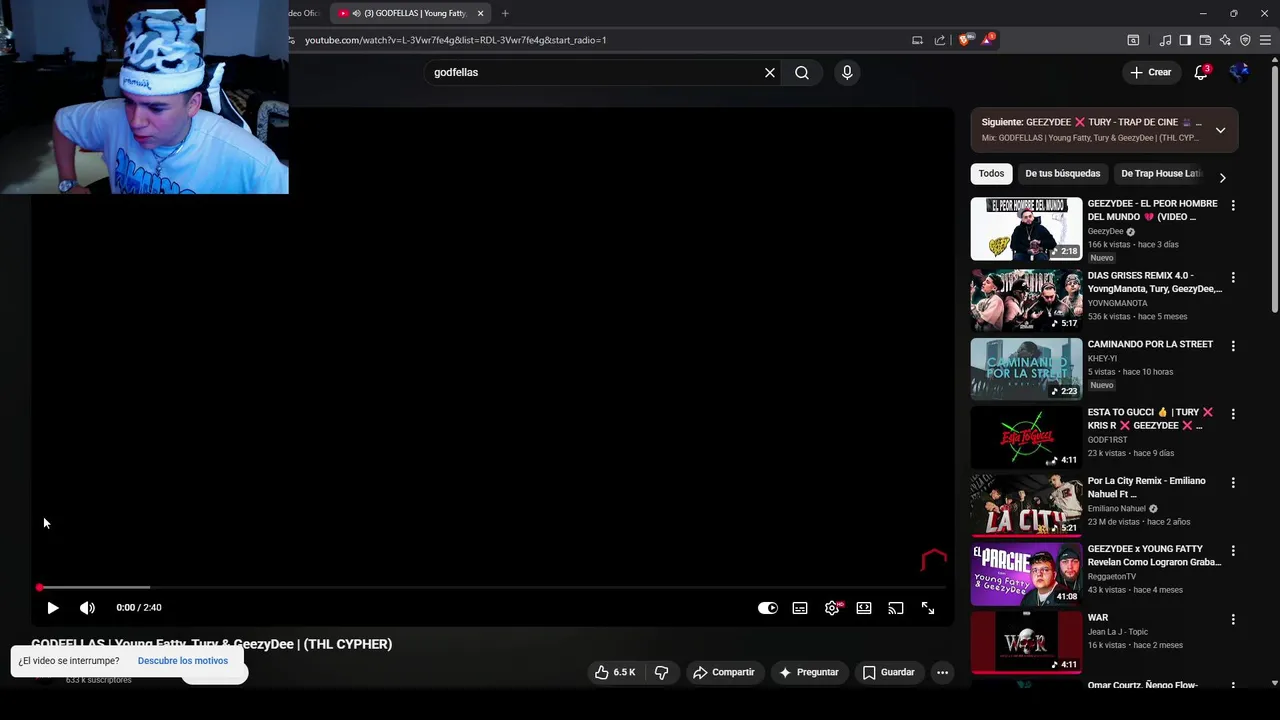The height and width of the screenshot is (720, 1280).
Task: Dislike the GODFELLAS video
Action: coord(661,672)
